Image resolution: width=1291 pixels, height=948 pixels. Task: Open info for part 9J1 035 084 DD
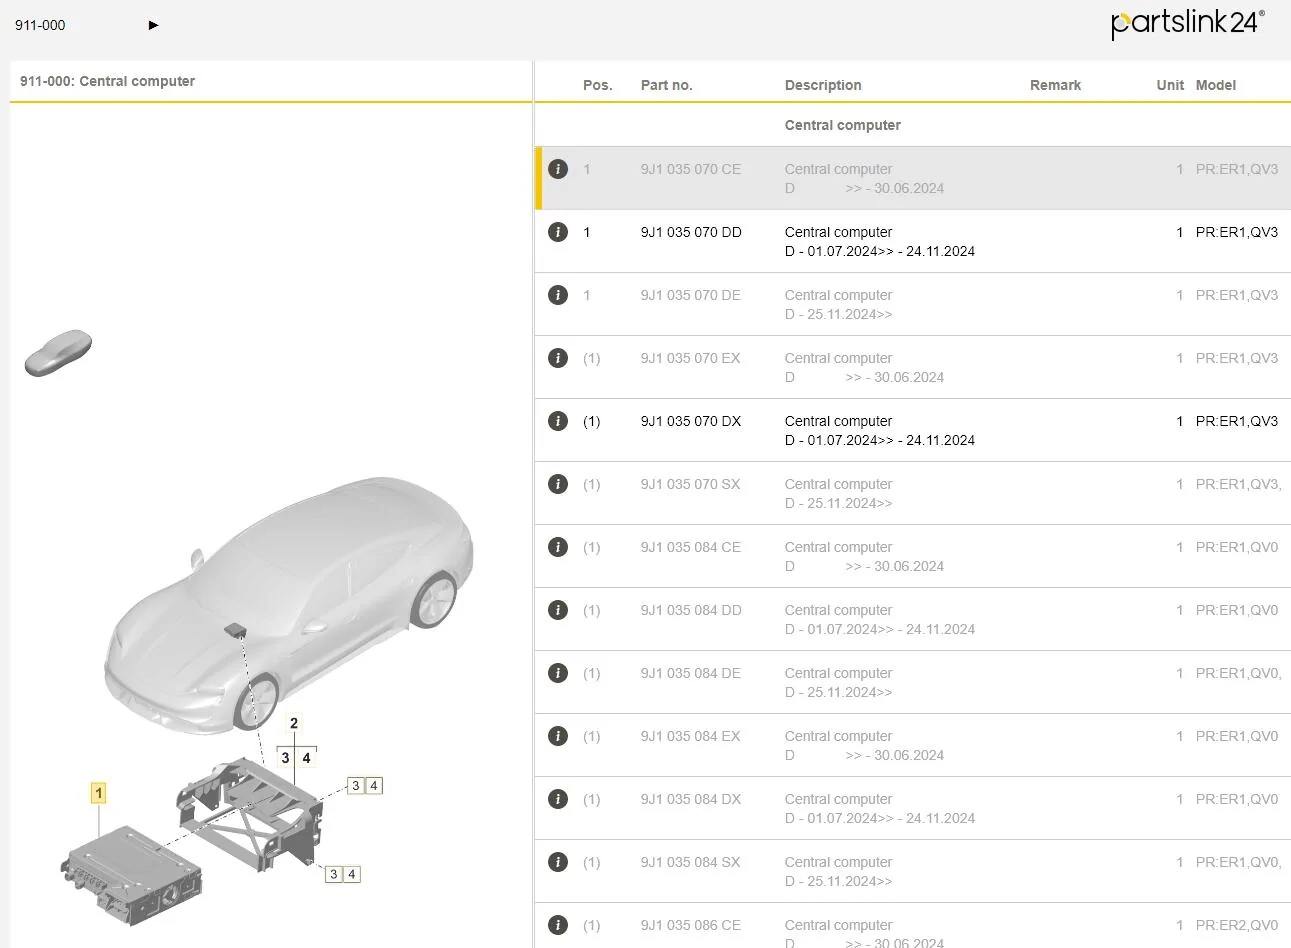coord(558,610)
